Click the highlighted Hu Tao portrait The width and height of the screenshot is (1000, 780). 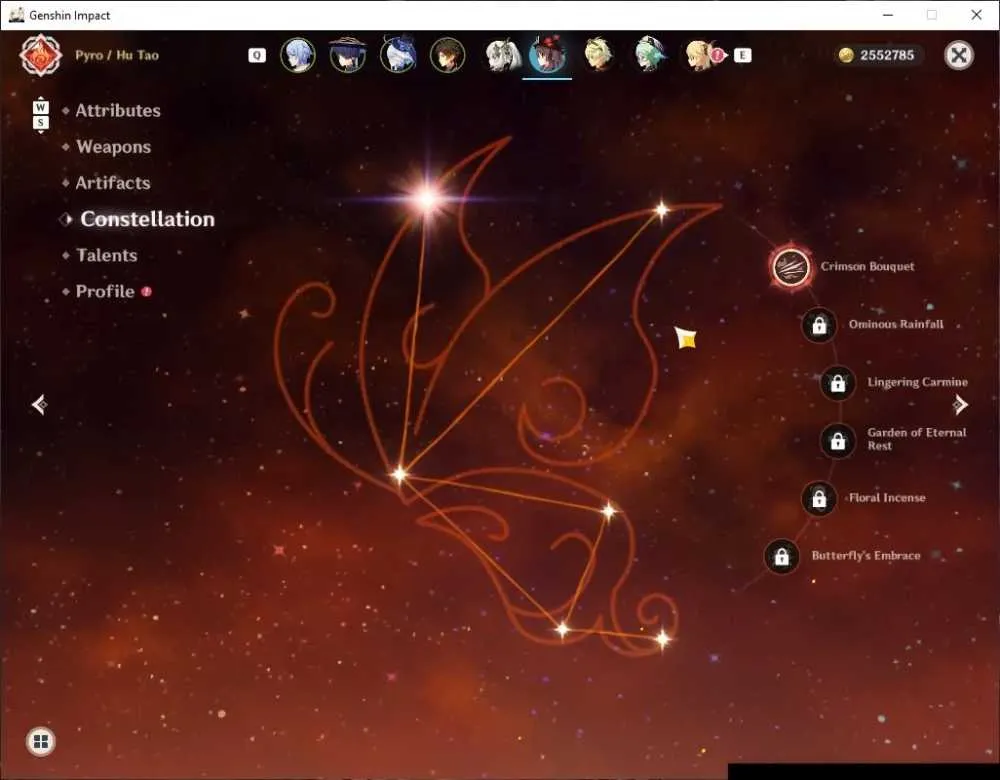click(x=547, y=55)
